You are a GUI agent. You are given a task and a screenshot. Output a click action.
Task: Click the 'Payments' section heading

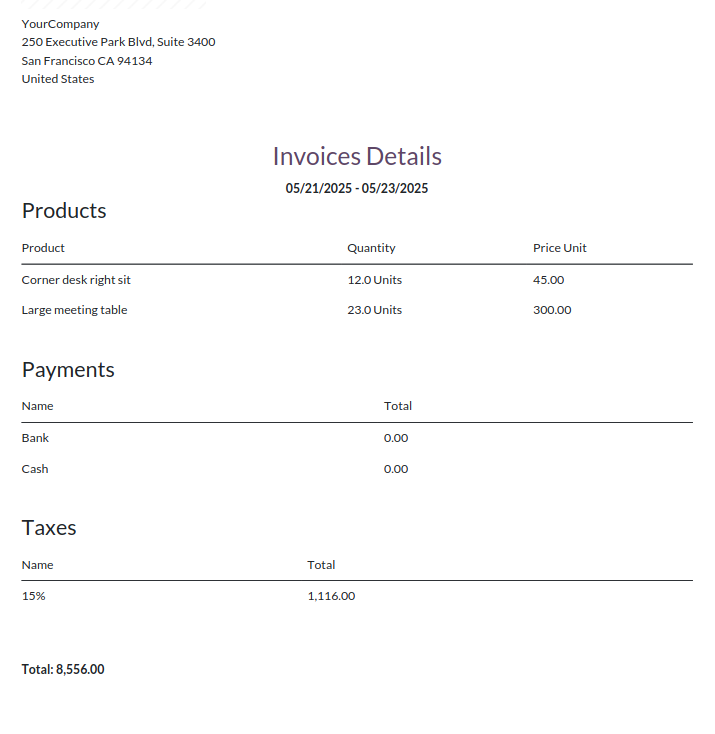click(x=68, y=369)
